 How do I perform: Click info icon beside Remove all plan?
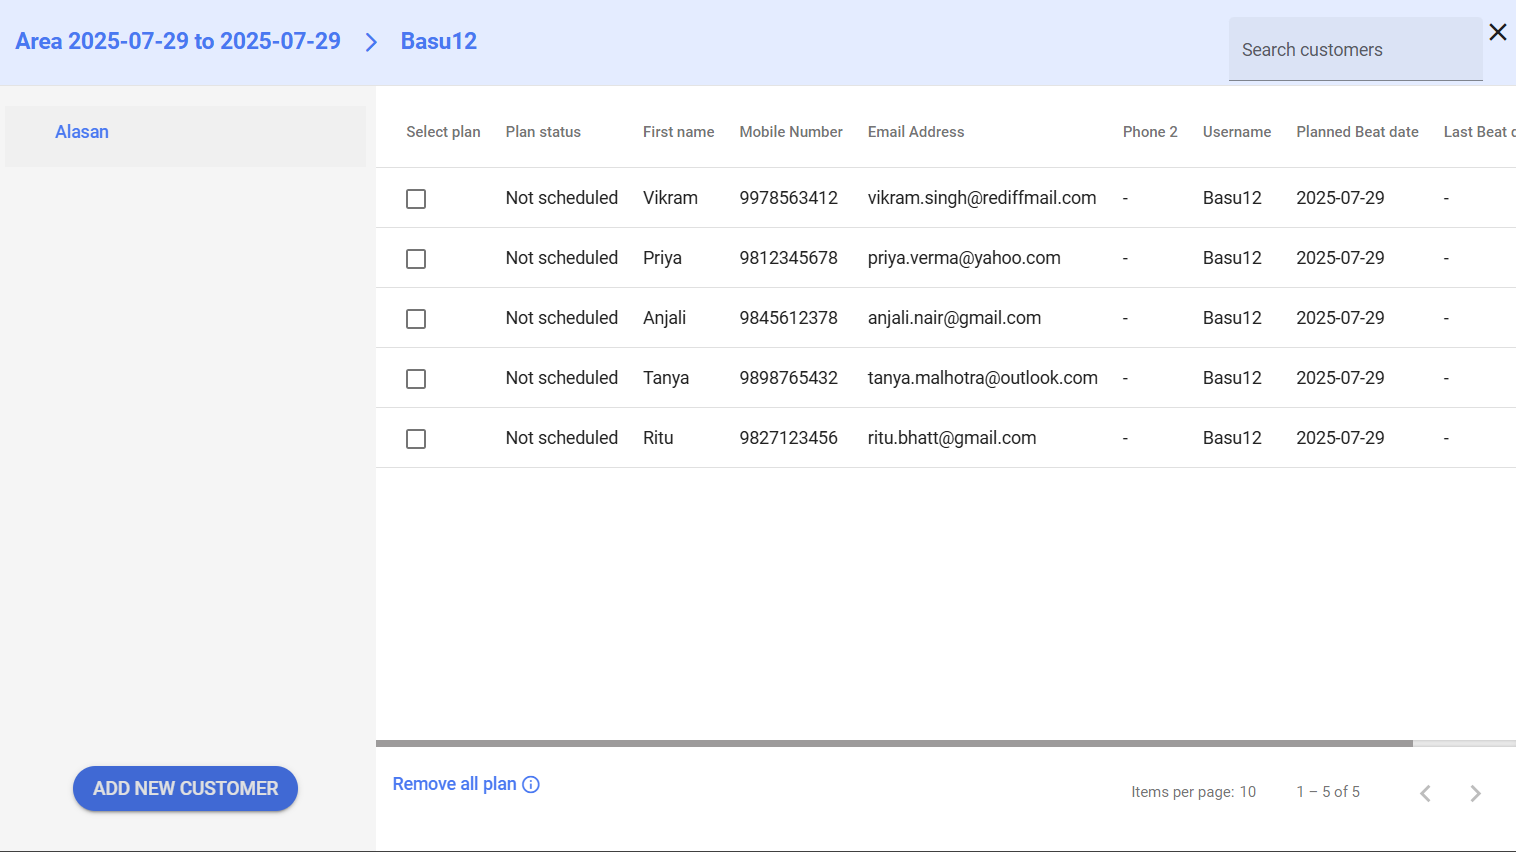[x=531, y=785]
